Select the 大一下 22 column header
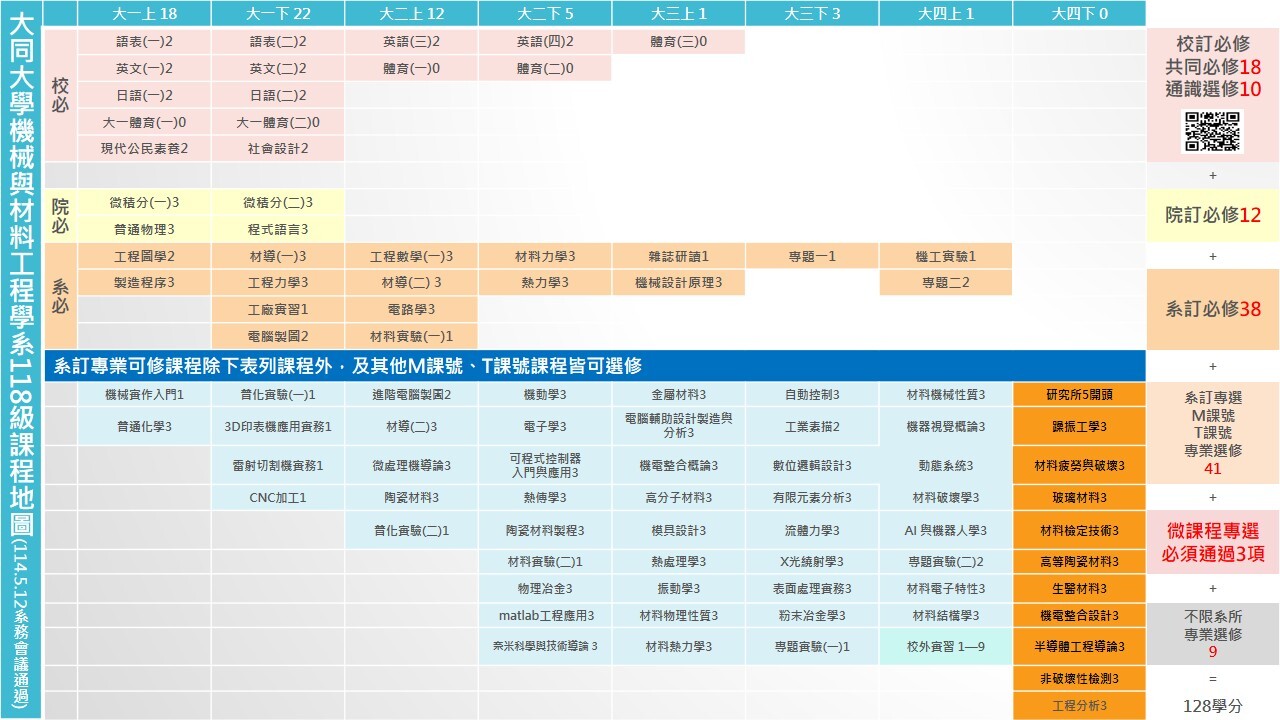This screenshot has width=1280, height=720. coord(278,13)
